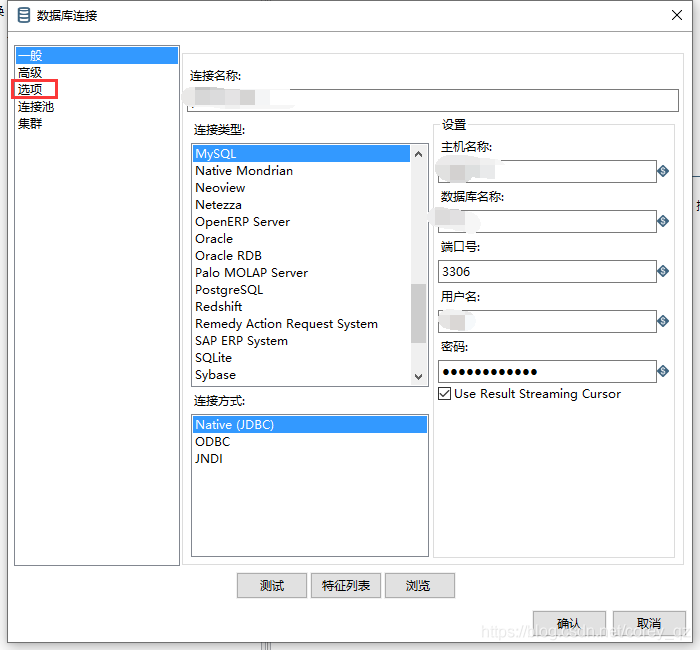Click the 连接名称 input field
Screen dimensions: 700x650
[x=433, y=100]
